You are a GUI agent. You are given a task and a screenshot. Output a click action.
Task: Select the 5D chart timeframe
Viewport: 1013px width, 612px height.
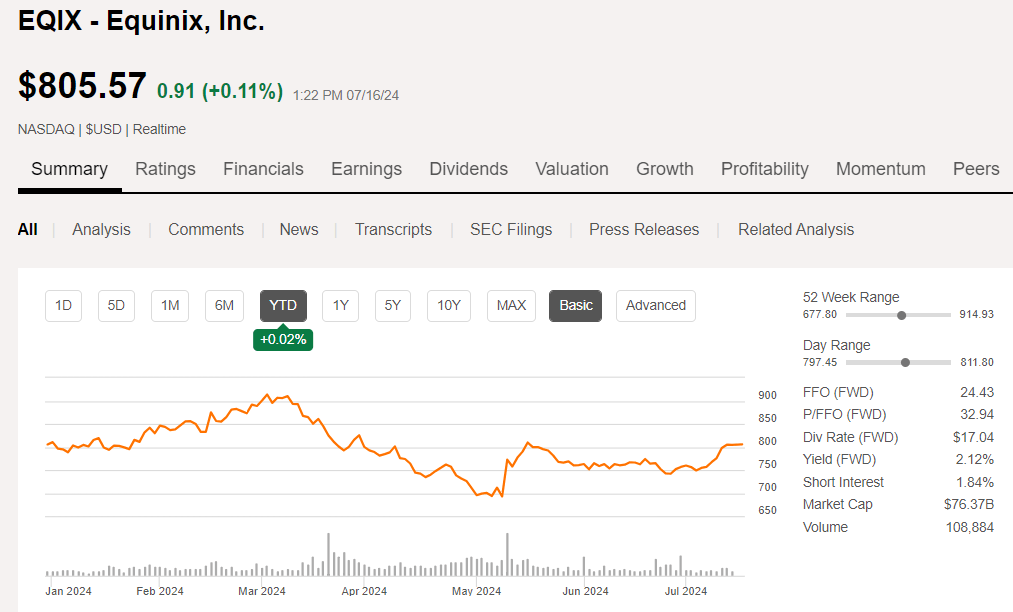116,306
